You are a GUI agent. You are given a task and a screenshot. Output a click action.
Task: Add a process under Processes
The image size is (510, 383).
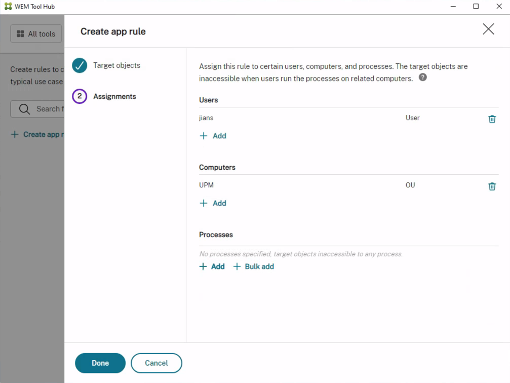point(212,266)
